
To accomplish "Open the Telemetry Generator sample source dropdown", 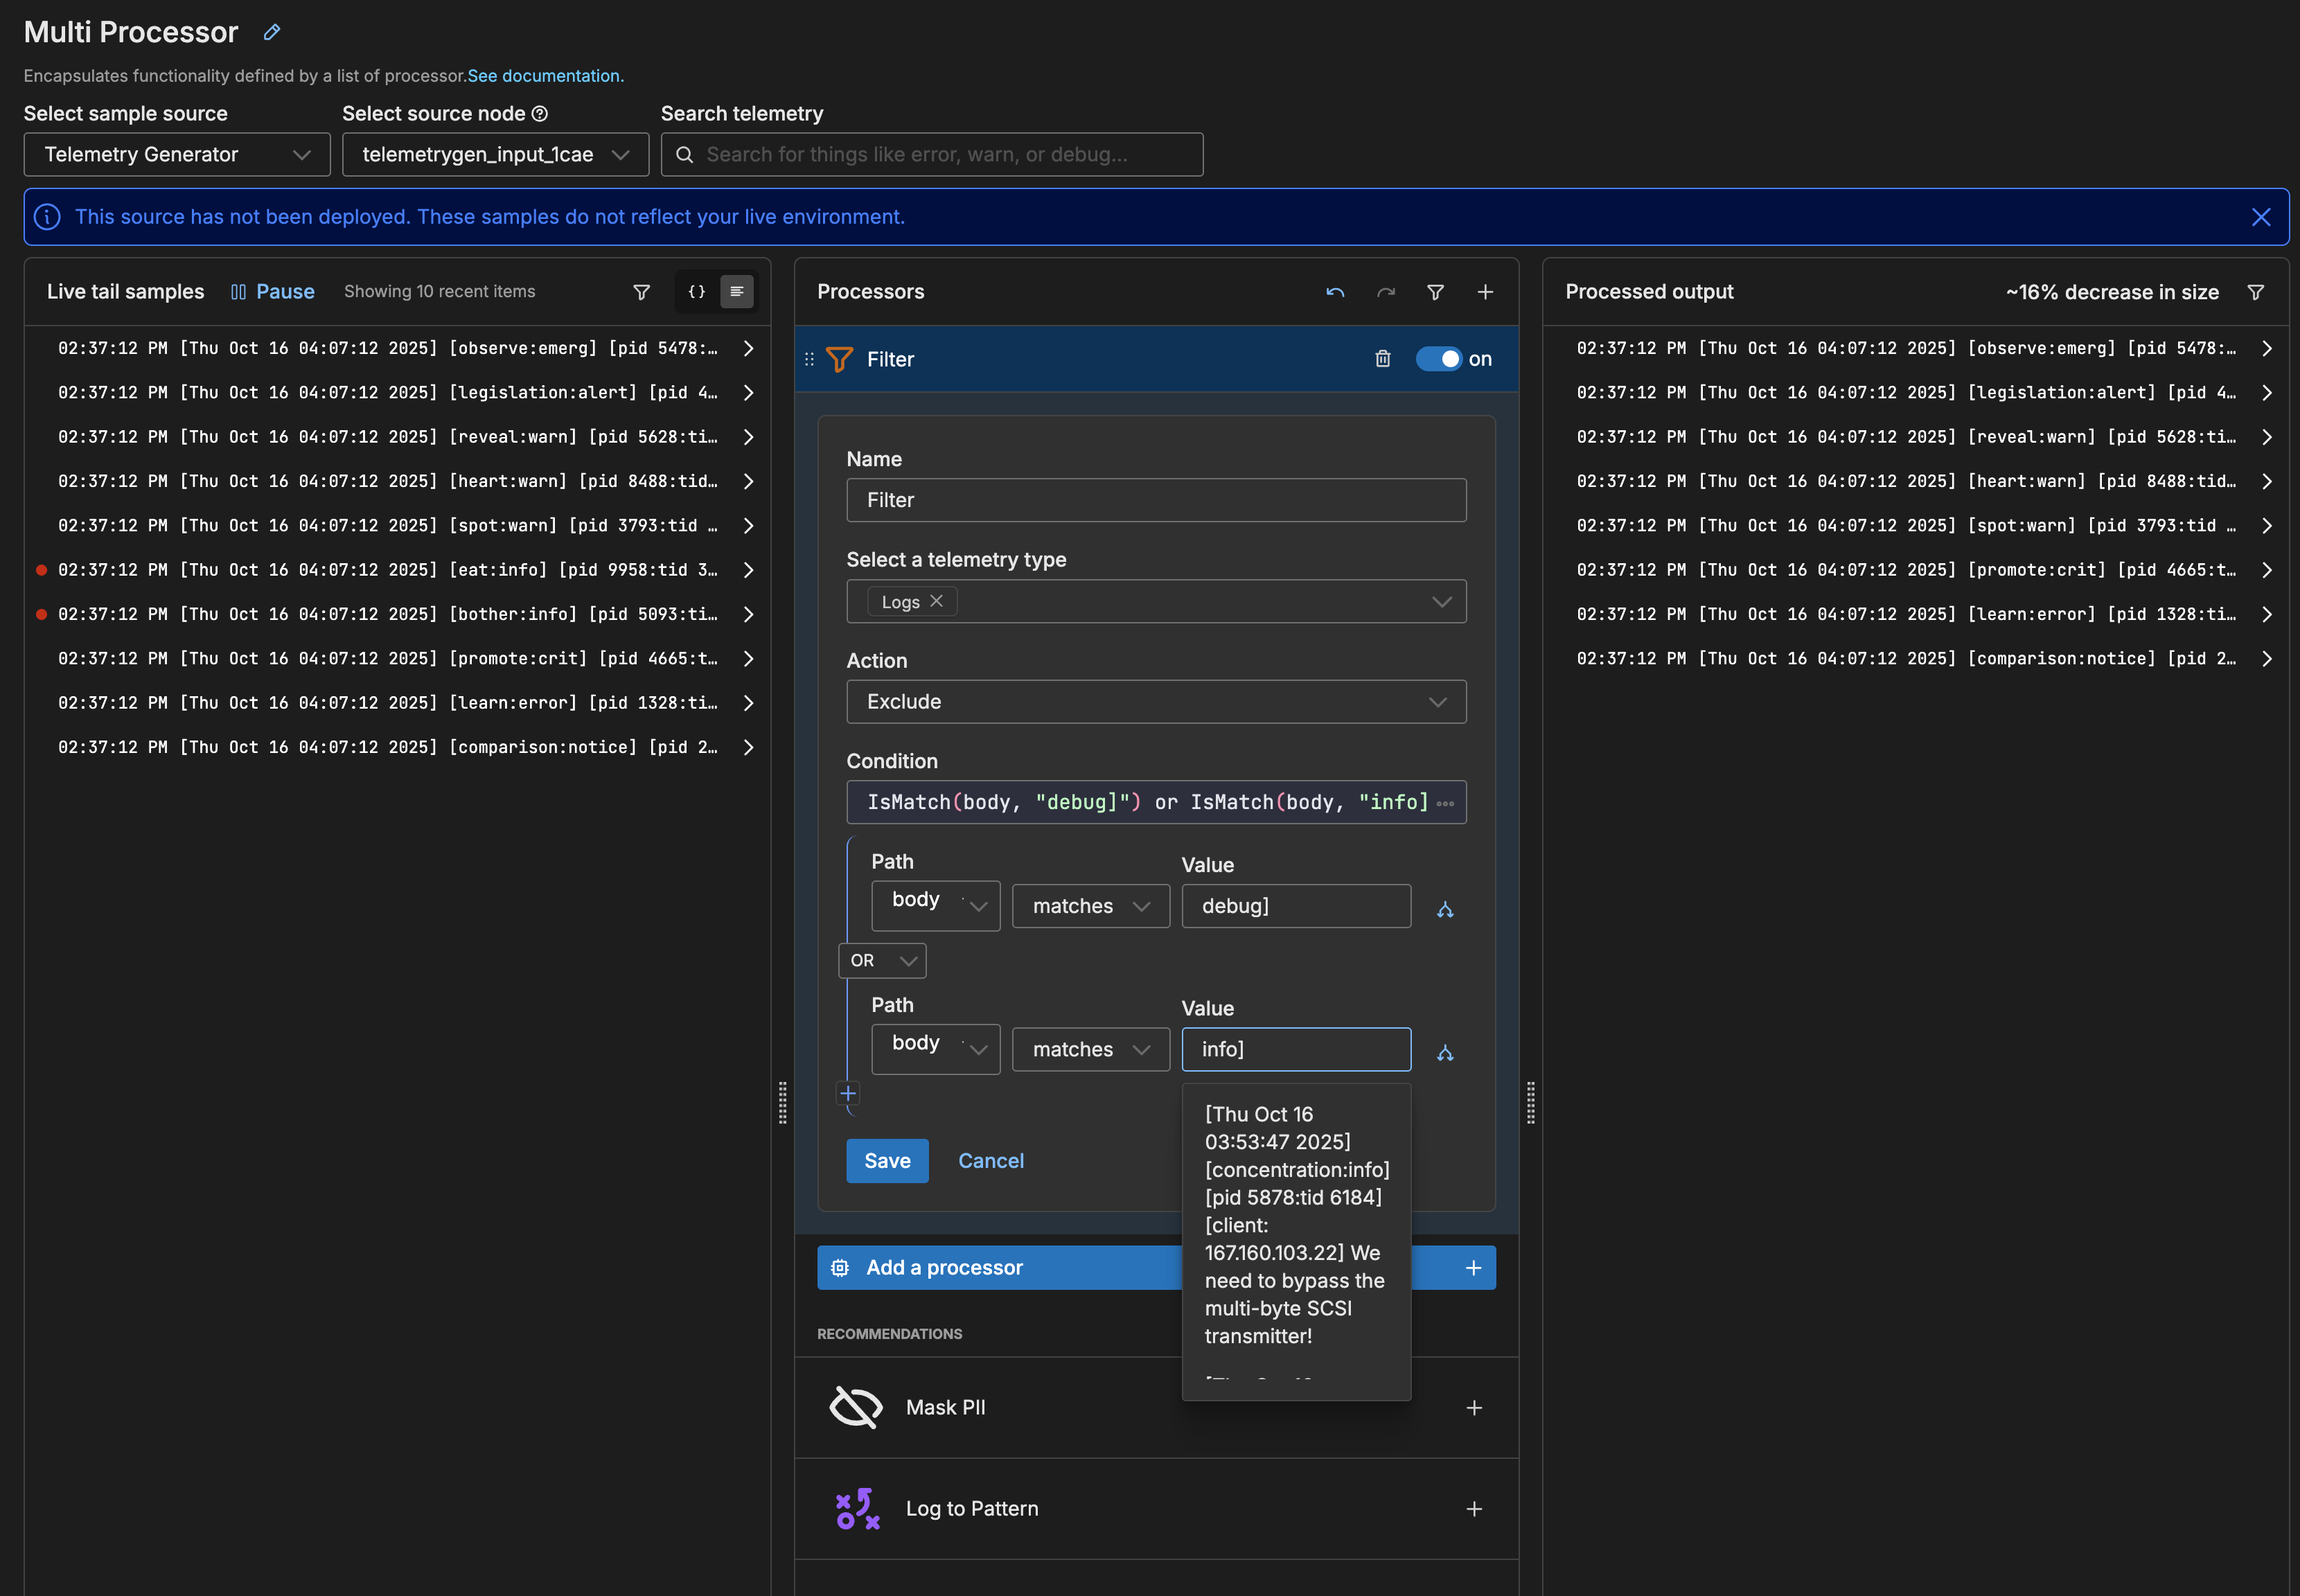I will click(177, 155).
